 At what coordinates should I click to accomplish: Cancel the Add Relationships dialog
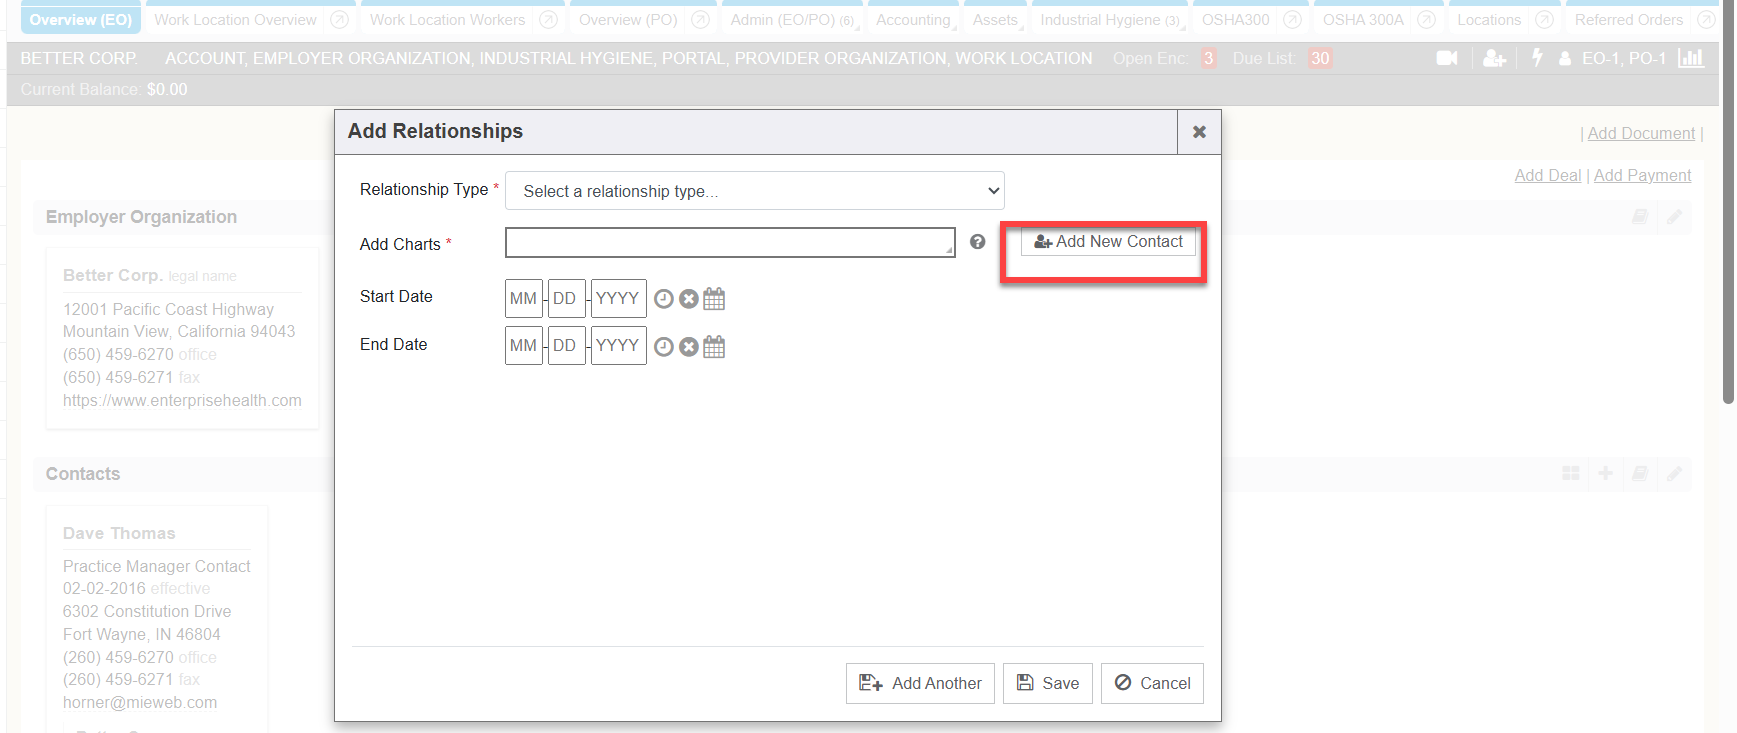click(1152, 683)
